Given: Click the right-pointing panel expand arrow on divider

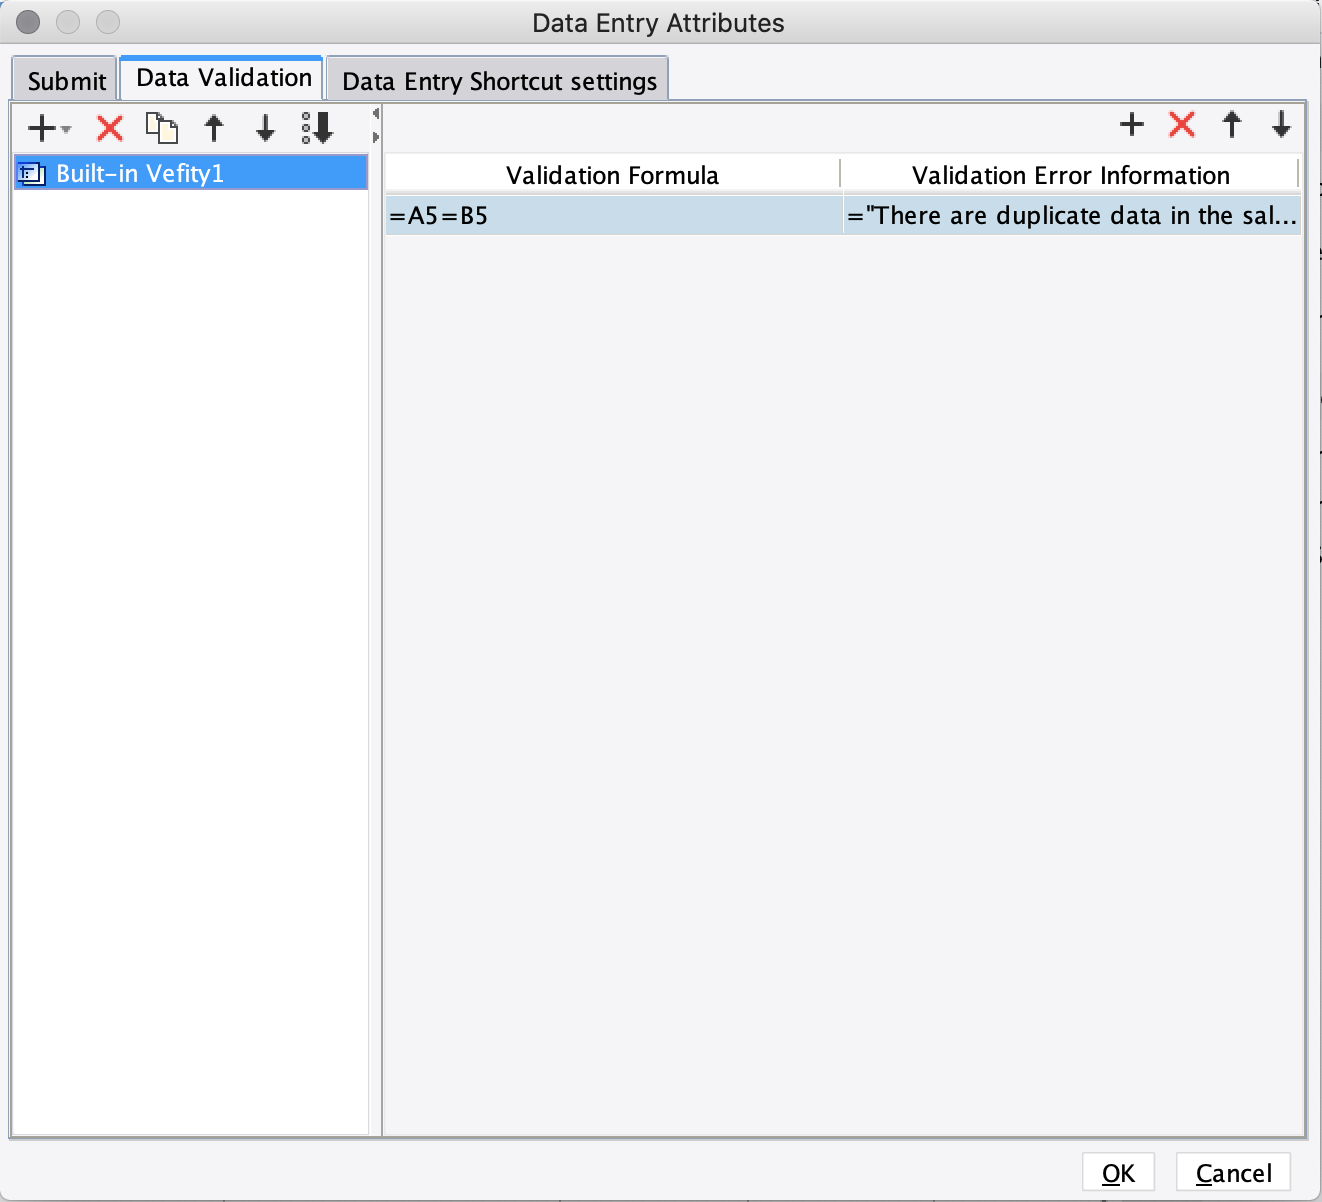Looking at the screenshot, I should pyautogui.click(x=376, y=138).
